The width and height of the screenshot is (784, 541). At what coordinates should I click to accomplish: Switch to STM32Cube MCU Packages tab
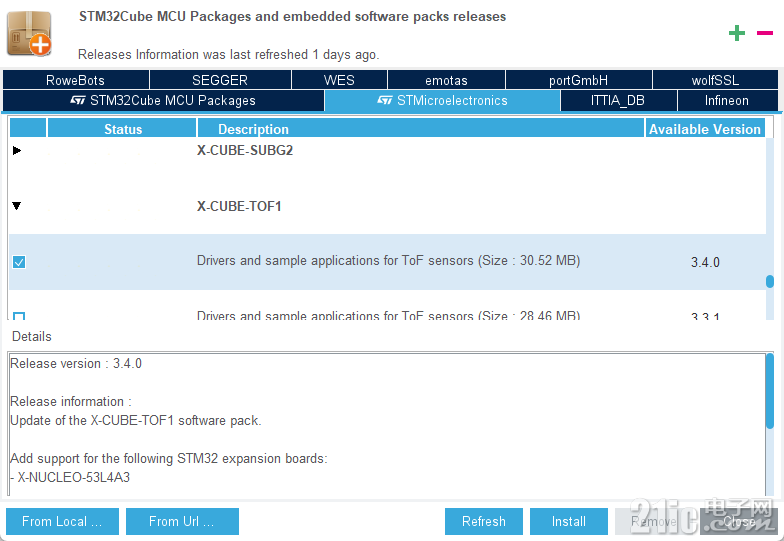coord(163,100)
